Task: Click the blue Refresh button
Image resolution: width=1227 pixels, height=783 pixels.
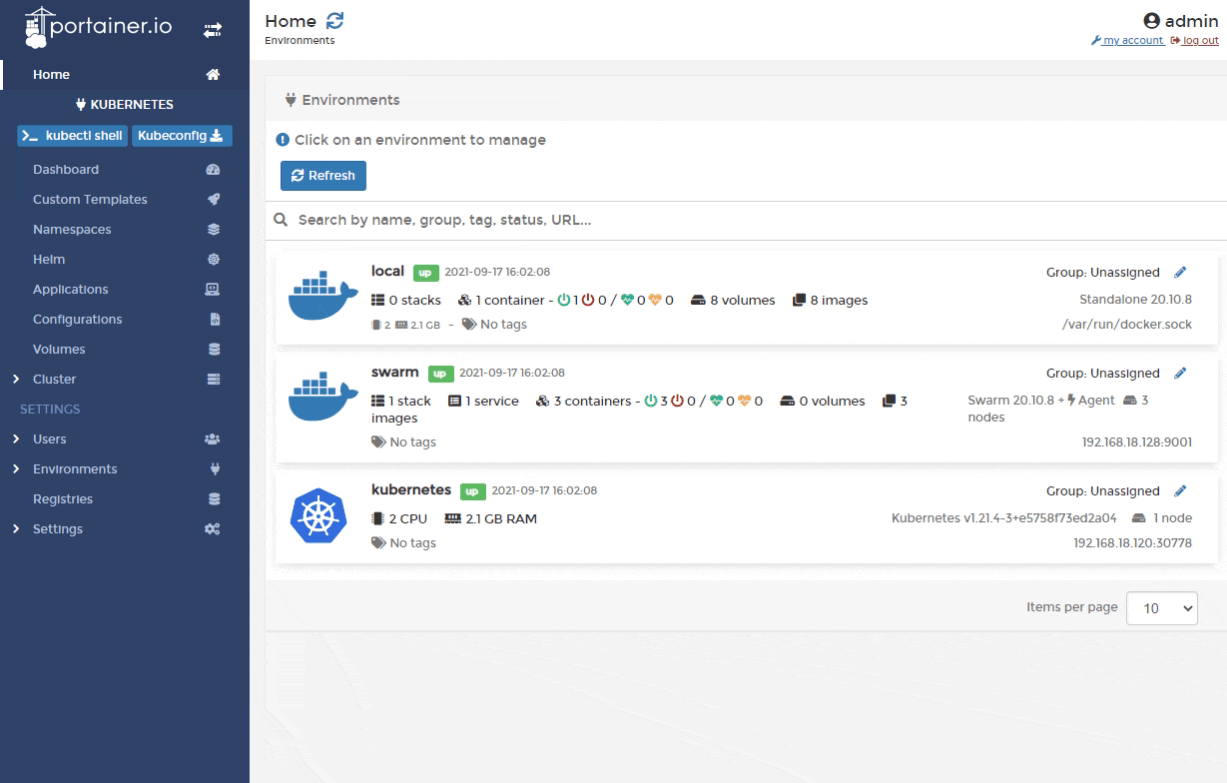Action: (323, 175)
